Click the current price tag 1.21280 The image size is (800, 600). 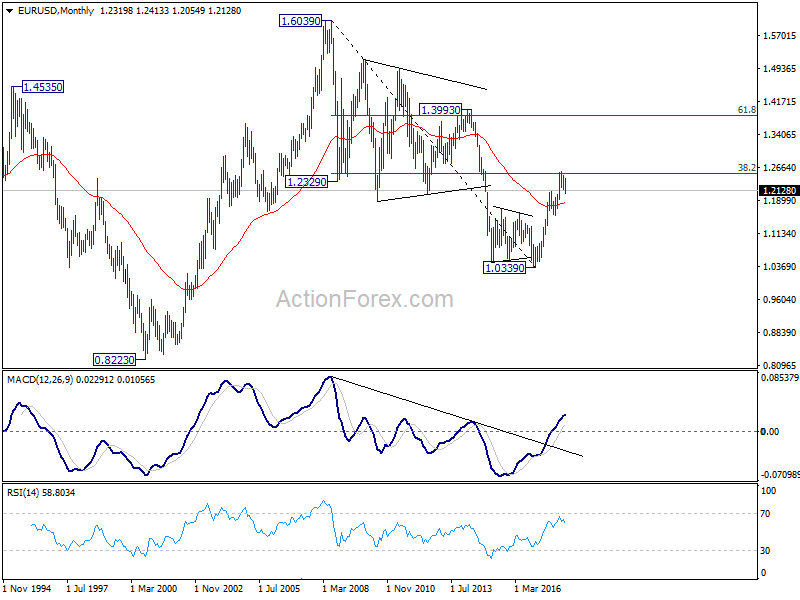pyautogui.click(x=779, y=191)
